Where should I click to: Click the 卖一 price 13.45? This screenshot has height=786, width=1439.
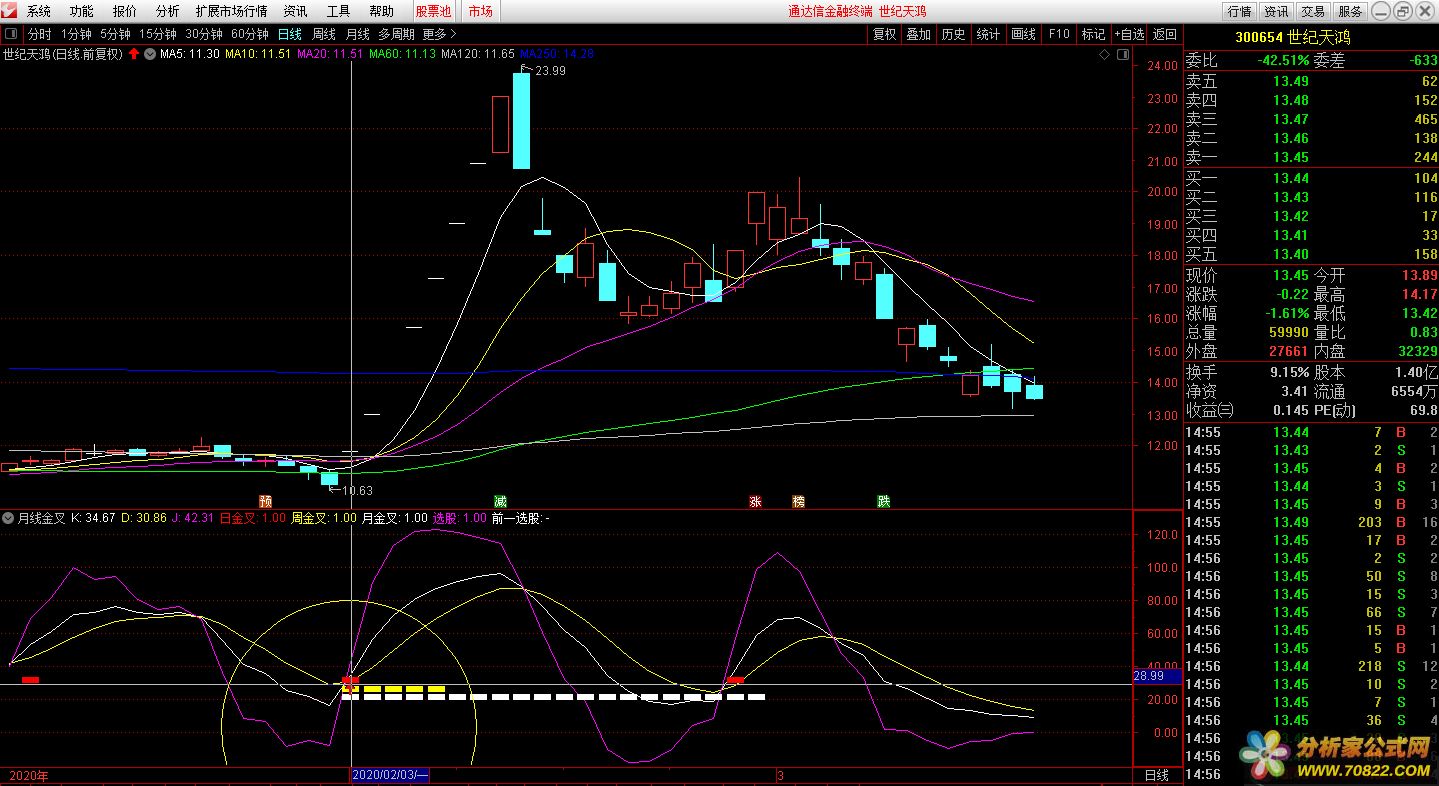coord(1290,158)
